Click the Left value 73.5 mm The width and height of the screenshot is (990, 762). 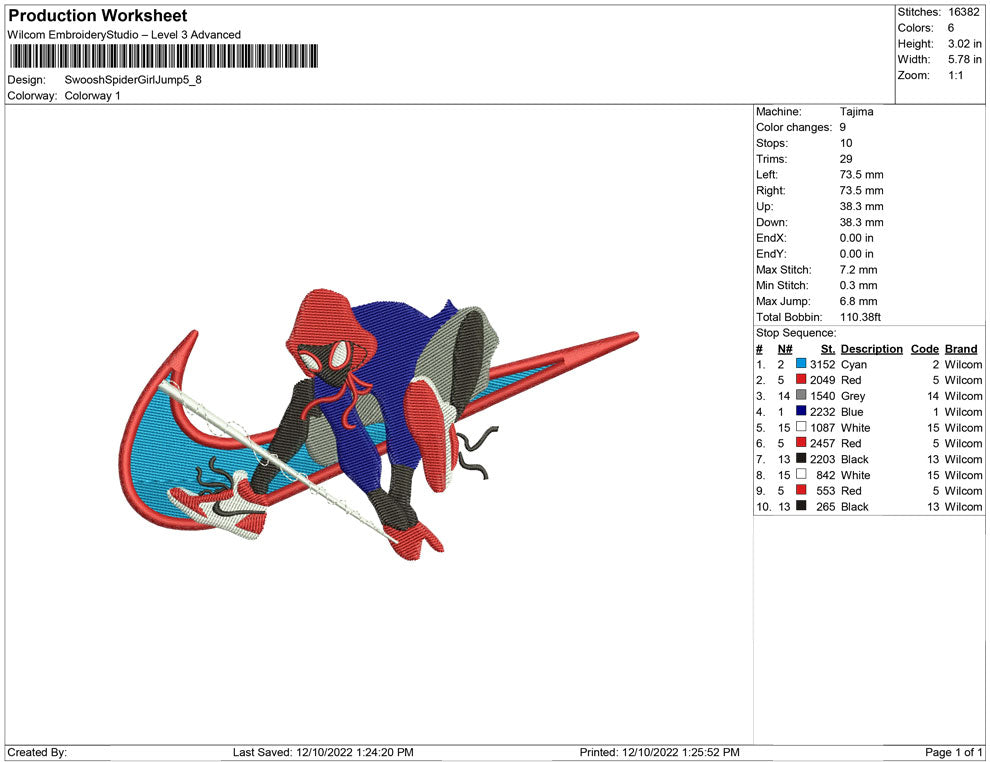[861, 174]
